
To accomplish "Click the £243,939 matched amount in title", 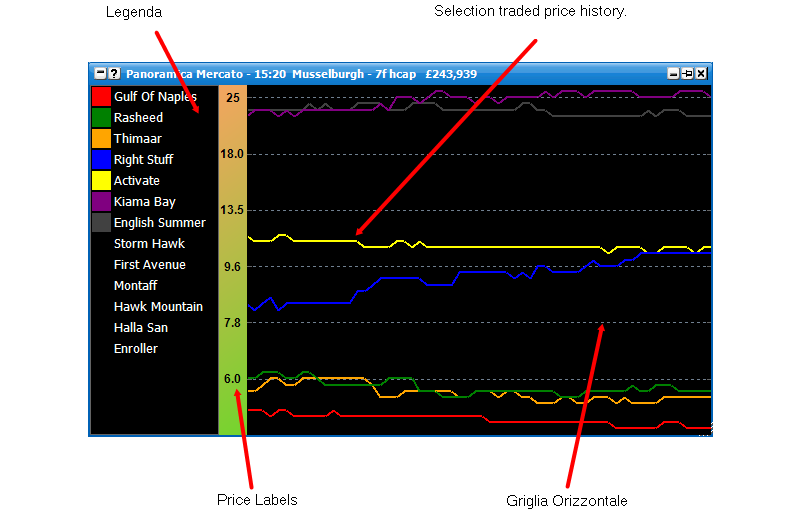I will (451, 74).
